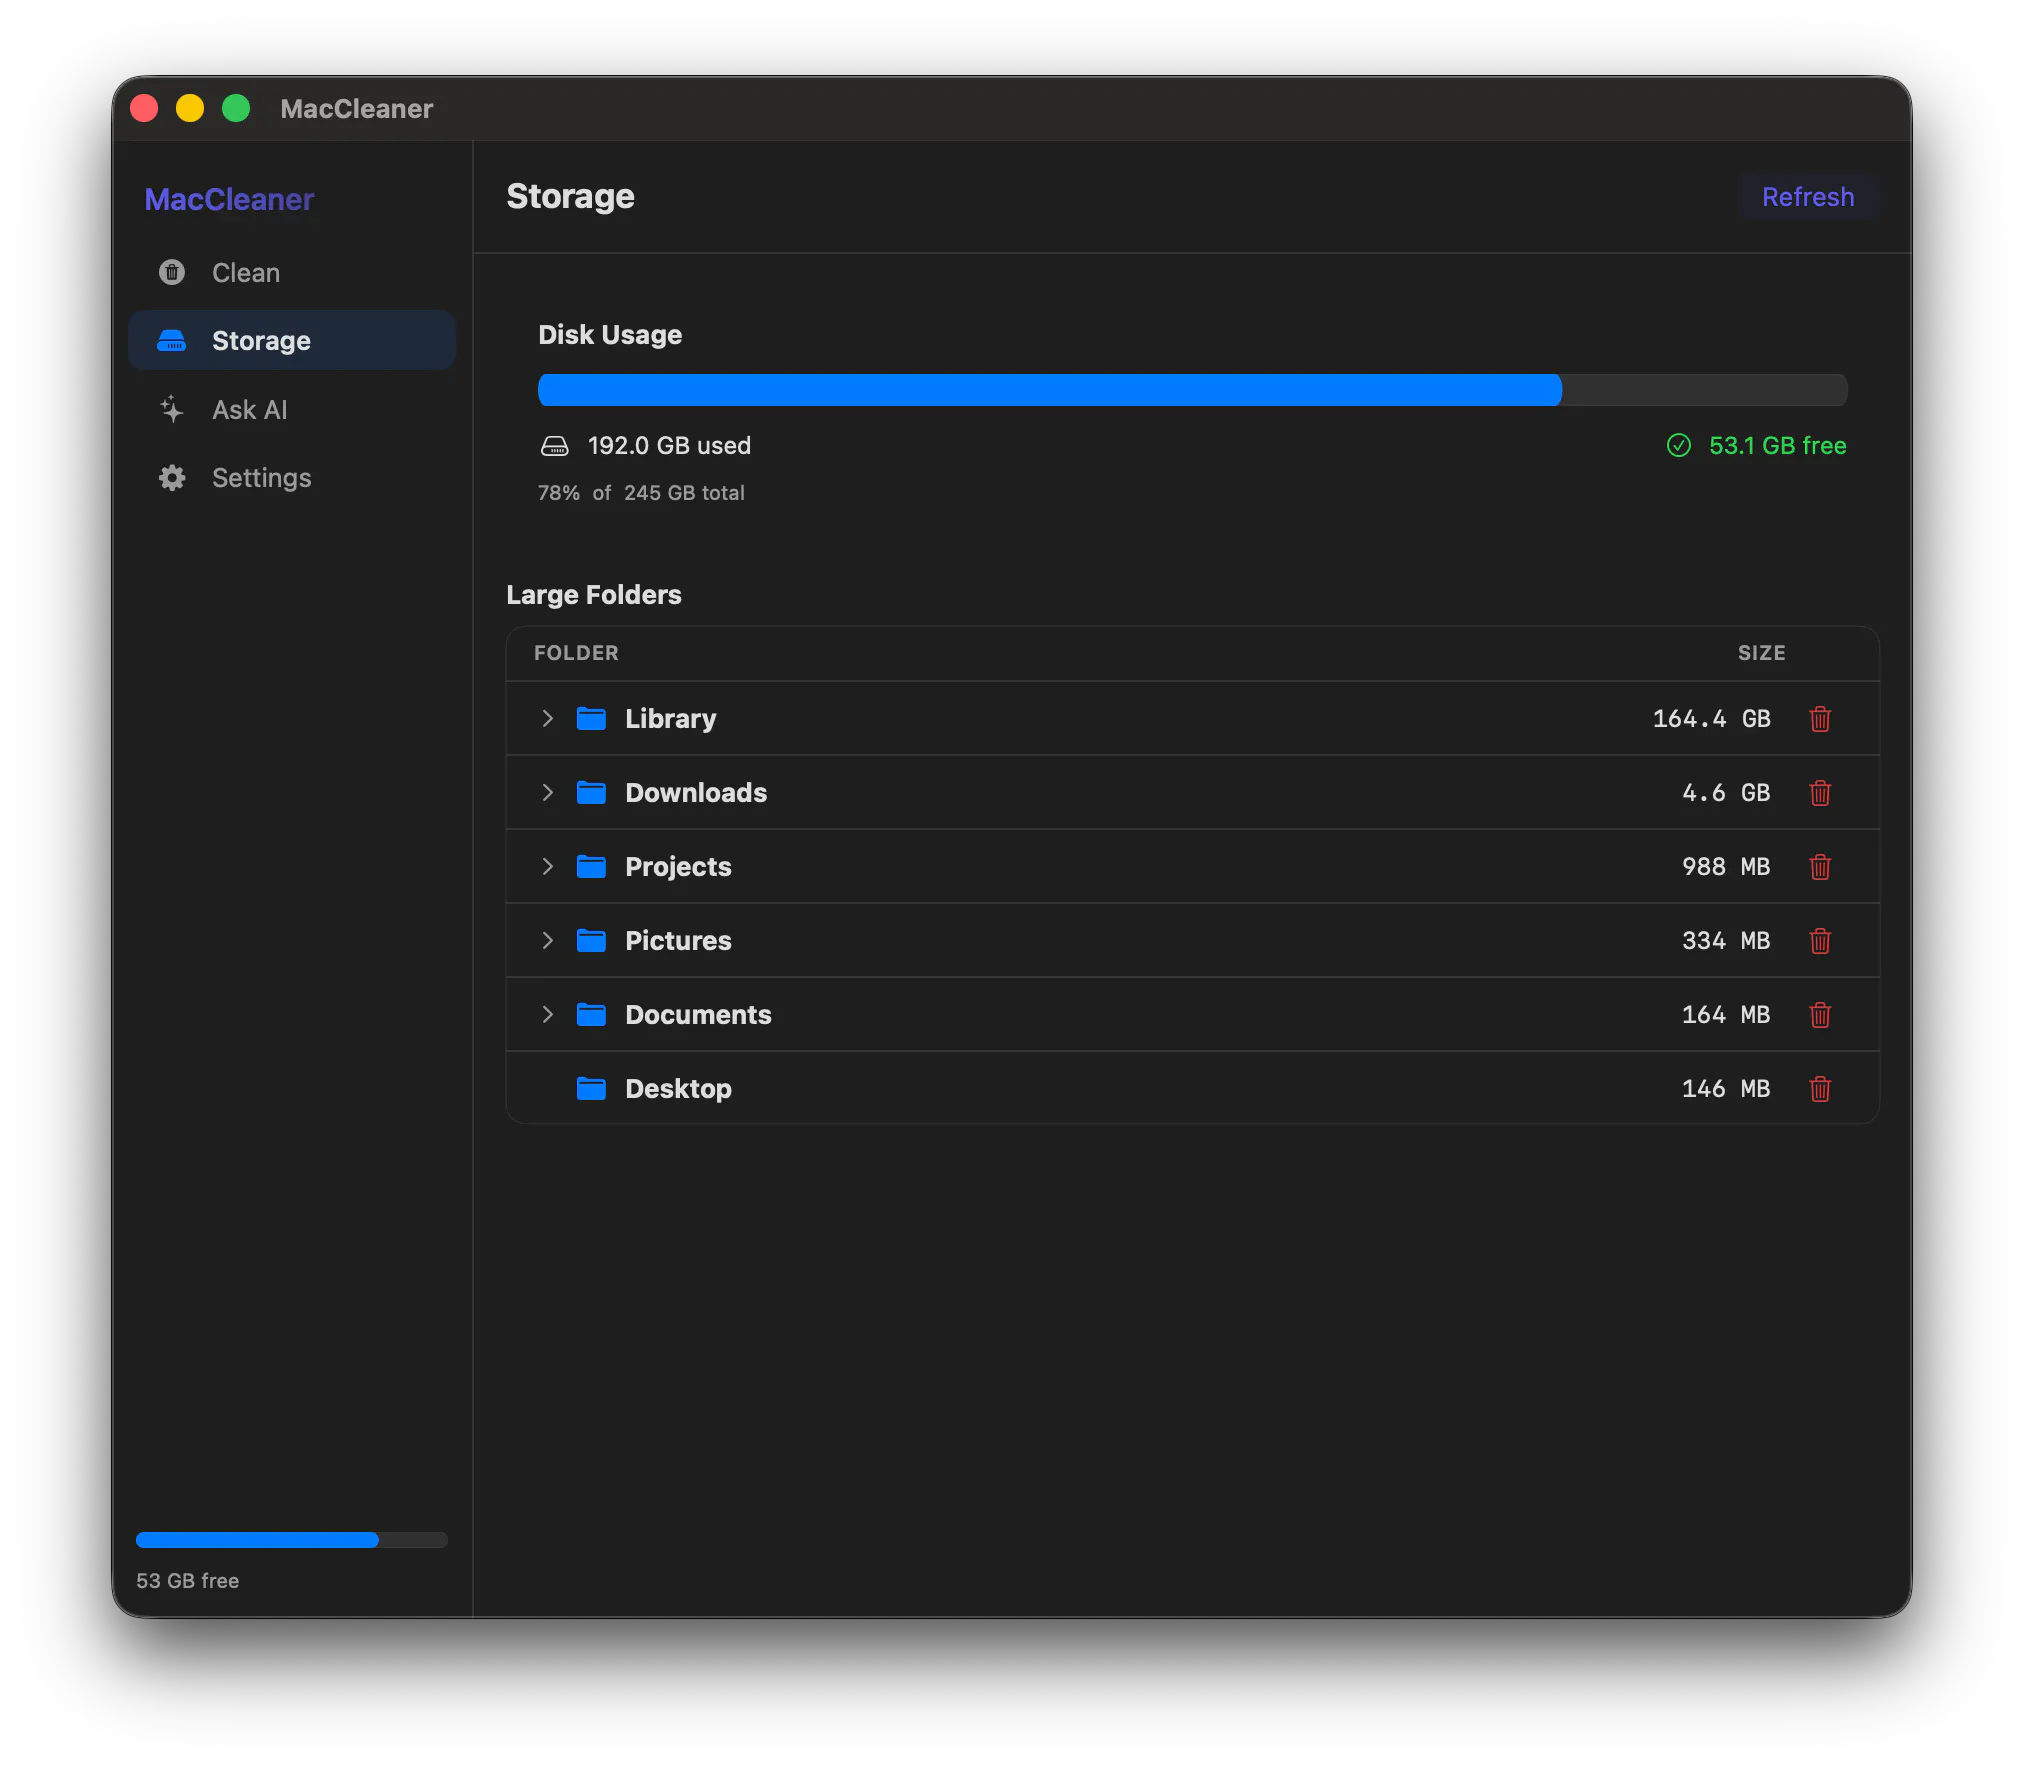Image resolution: width=2024 pixels, height=1766 pixels.
Task: Click the 164 MB size value
Action: click(1726, 1015)
